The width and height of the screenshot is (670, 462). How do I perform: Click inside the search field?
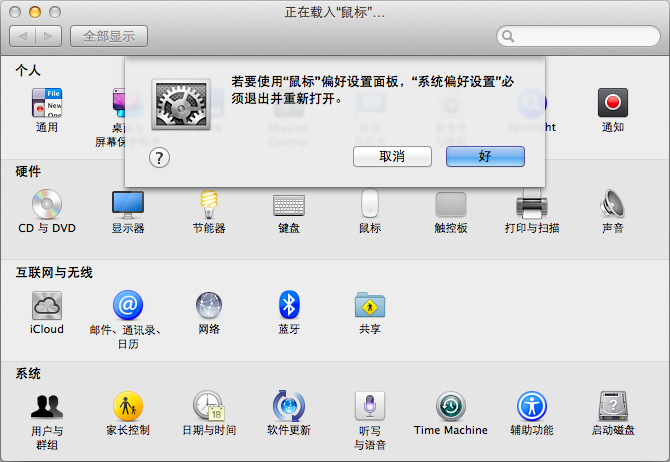pos(579,36)
